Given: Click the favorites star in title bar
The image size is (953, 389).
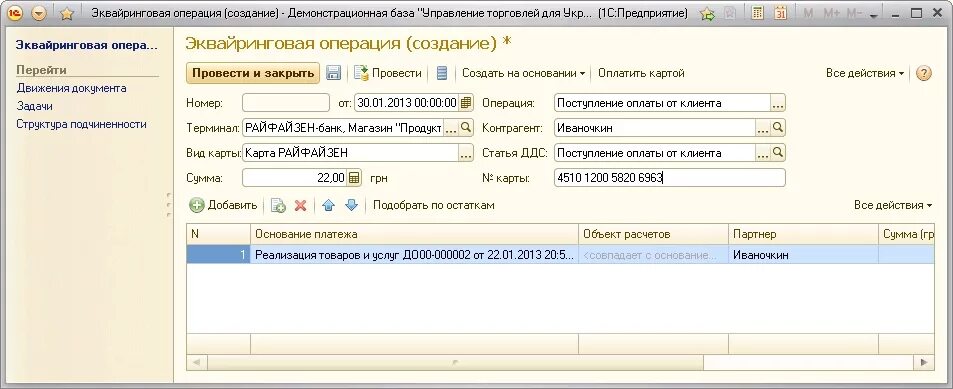Looking at the screenshot, I should pos(67,13).
